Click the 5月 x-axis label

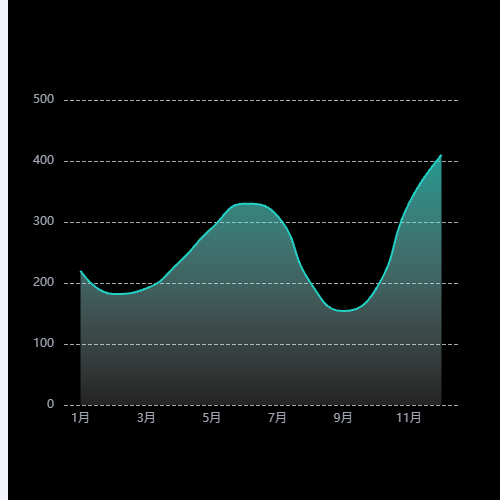pos(211,417)
